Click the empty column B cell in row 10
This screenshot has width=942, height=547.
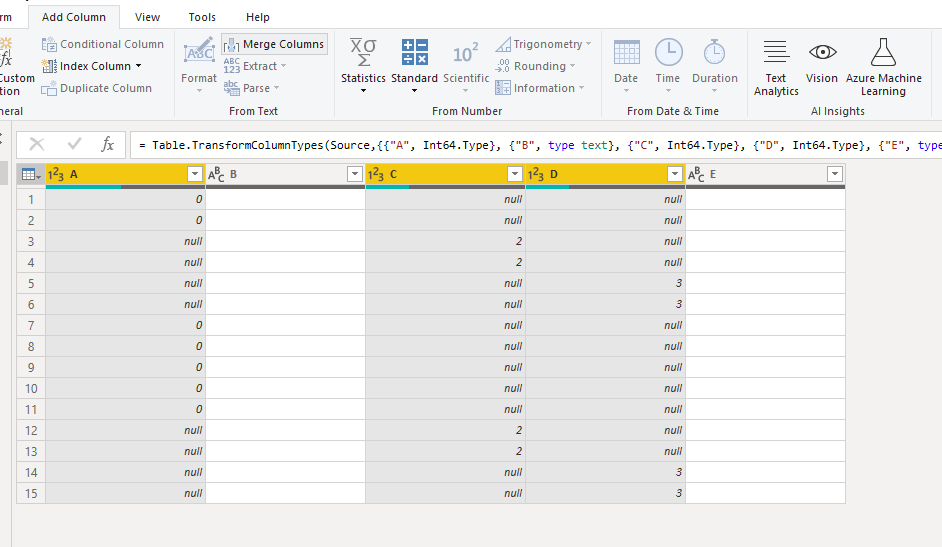click(x=286, y=388)
